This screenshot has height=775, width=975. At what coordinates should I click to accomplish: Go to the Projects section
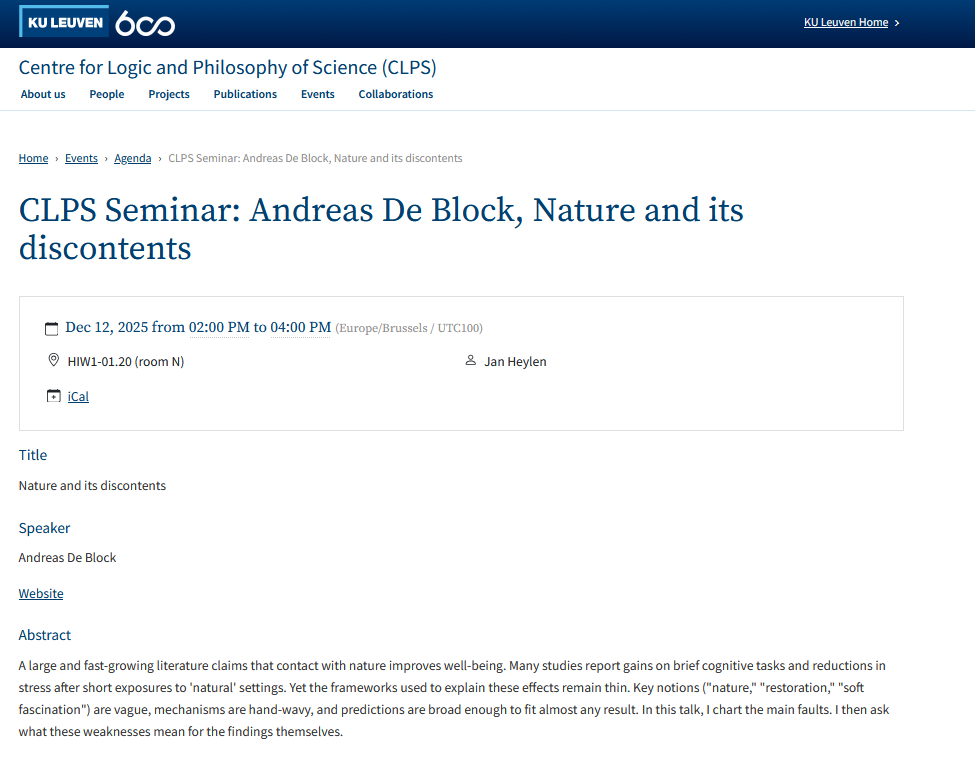pos(169,94)
